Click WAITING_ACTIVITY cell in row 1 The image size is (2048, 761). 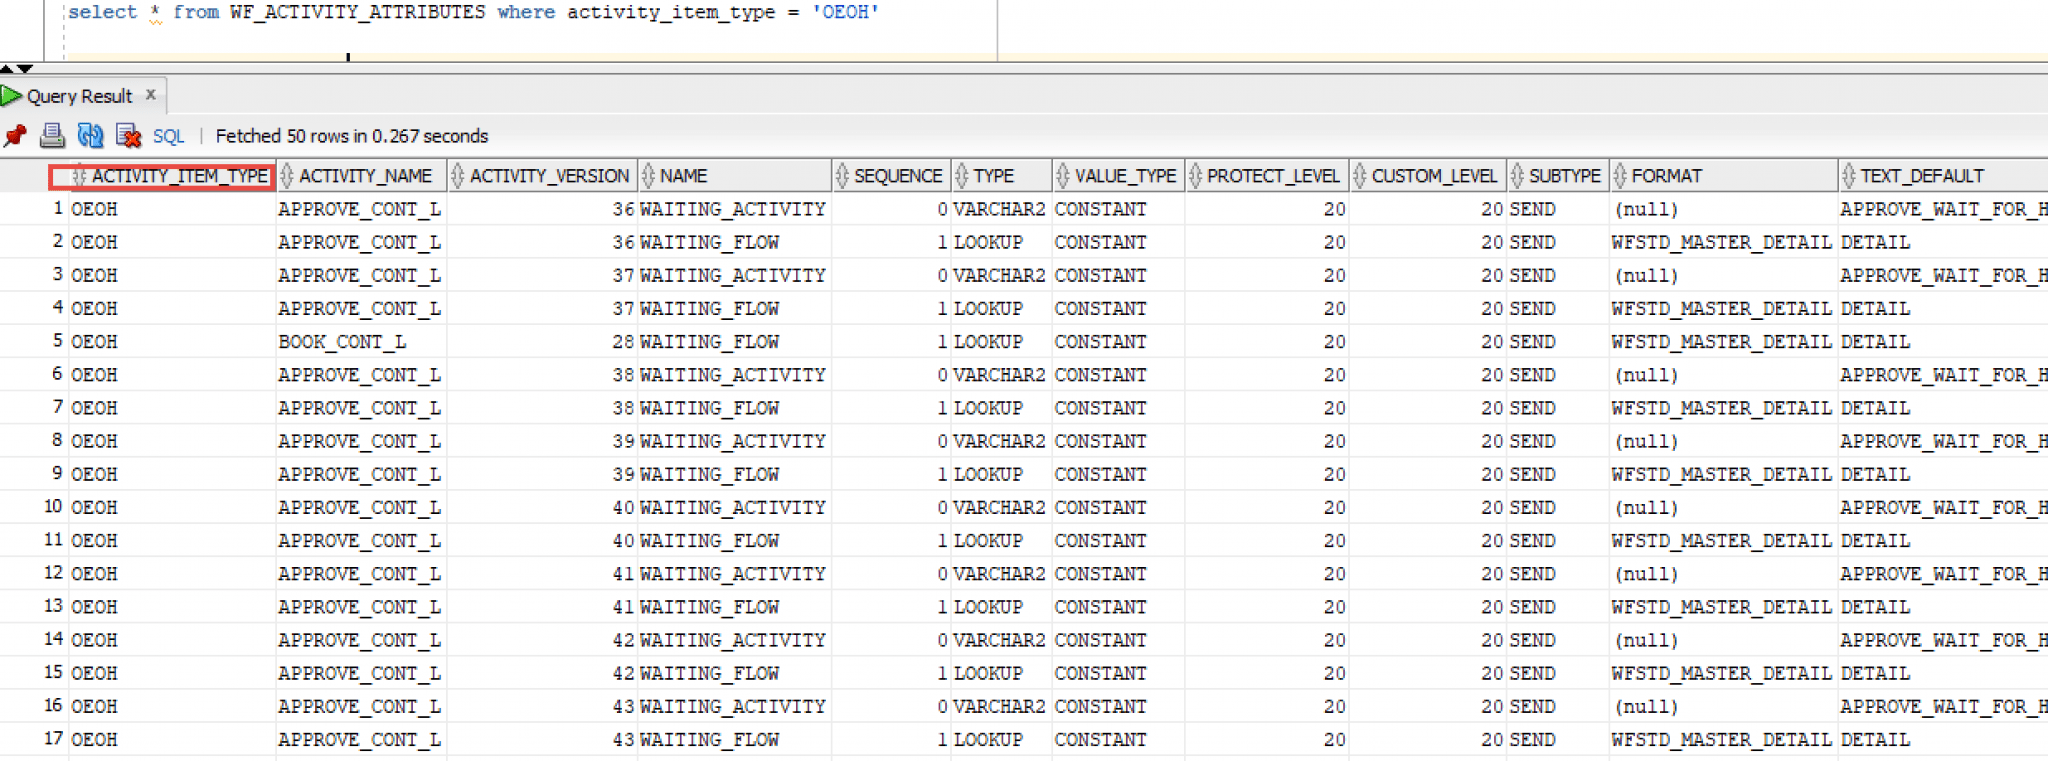(734, 209)
